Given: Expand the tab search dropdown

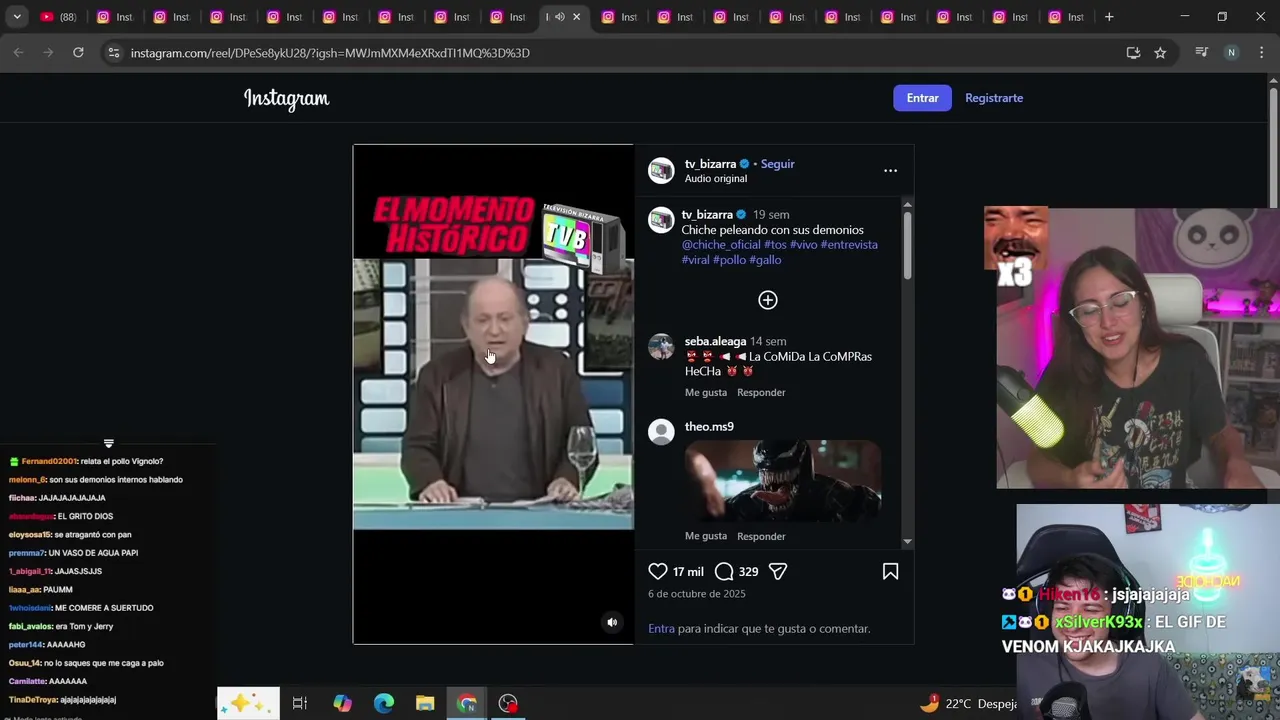Looking at the screenshot, I should [16, 17].
